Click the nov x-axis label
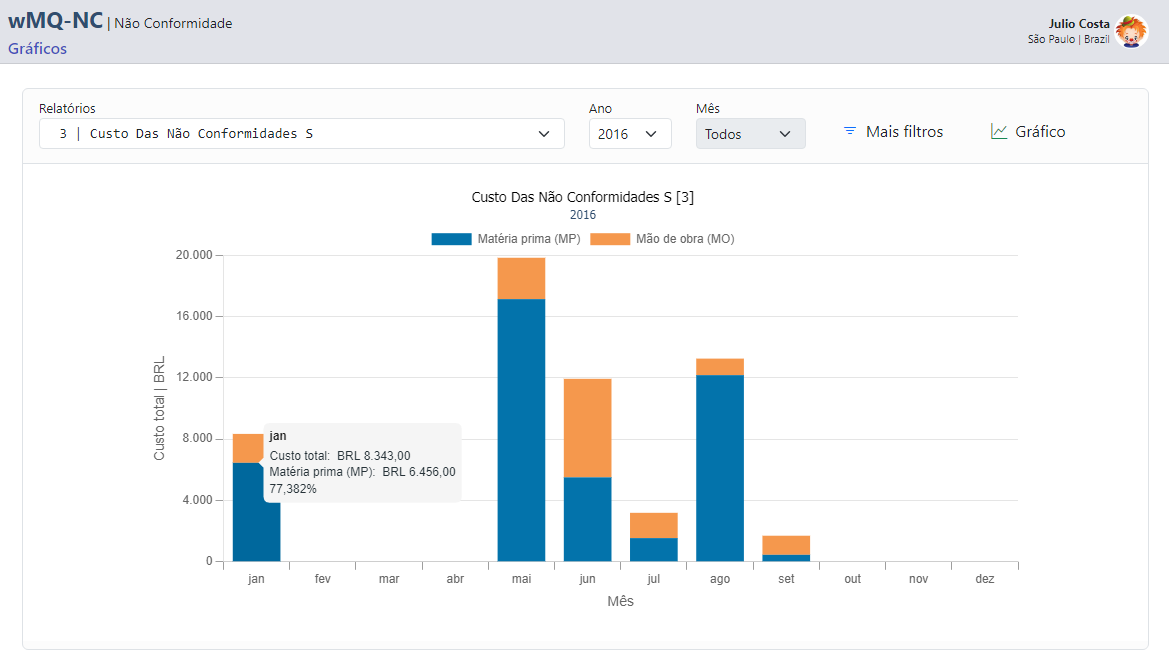The image size is (1169, 670). 918,578
